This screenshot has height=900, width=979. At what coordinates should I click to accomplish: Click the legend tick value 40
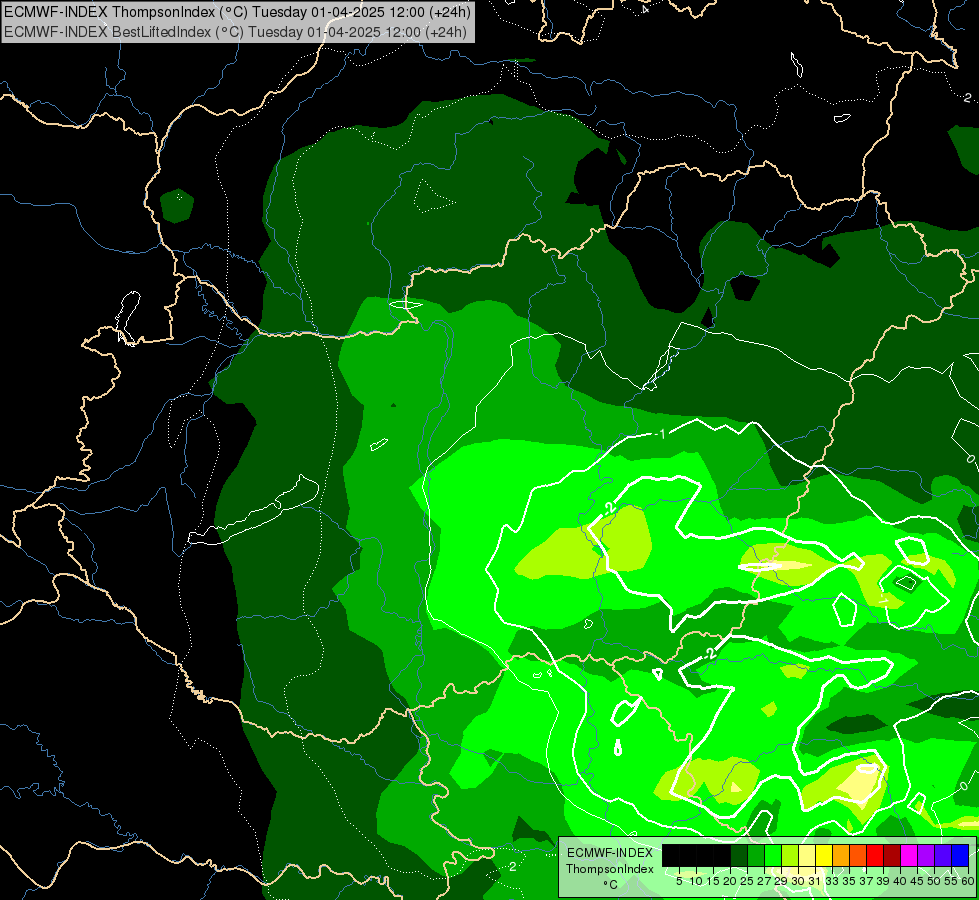900,881
